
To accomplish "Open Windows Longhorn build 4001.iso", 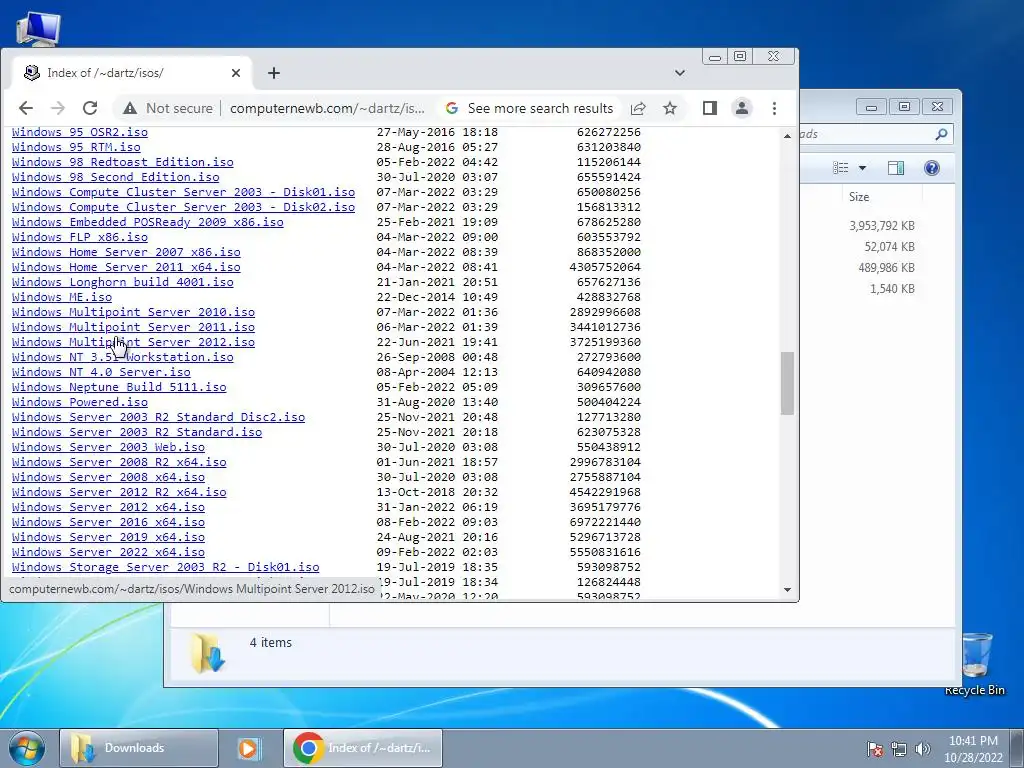I will pyautogui.click(x=122, y=282).
